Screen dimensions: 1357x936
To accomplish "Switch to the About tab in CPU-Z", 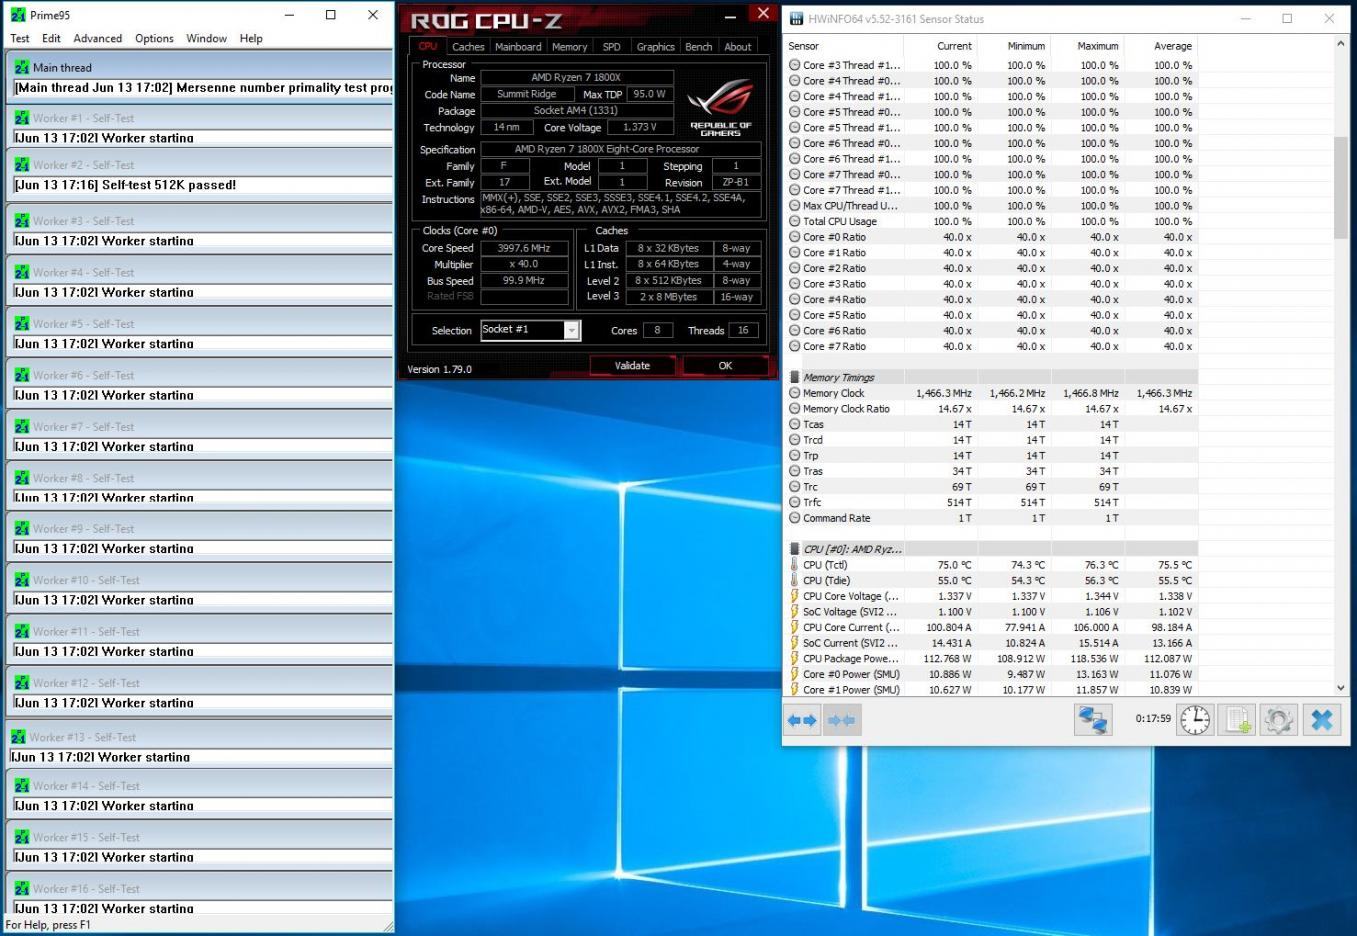I will (x=737, y=47).
